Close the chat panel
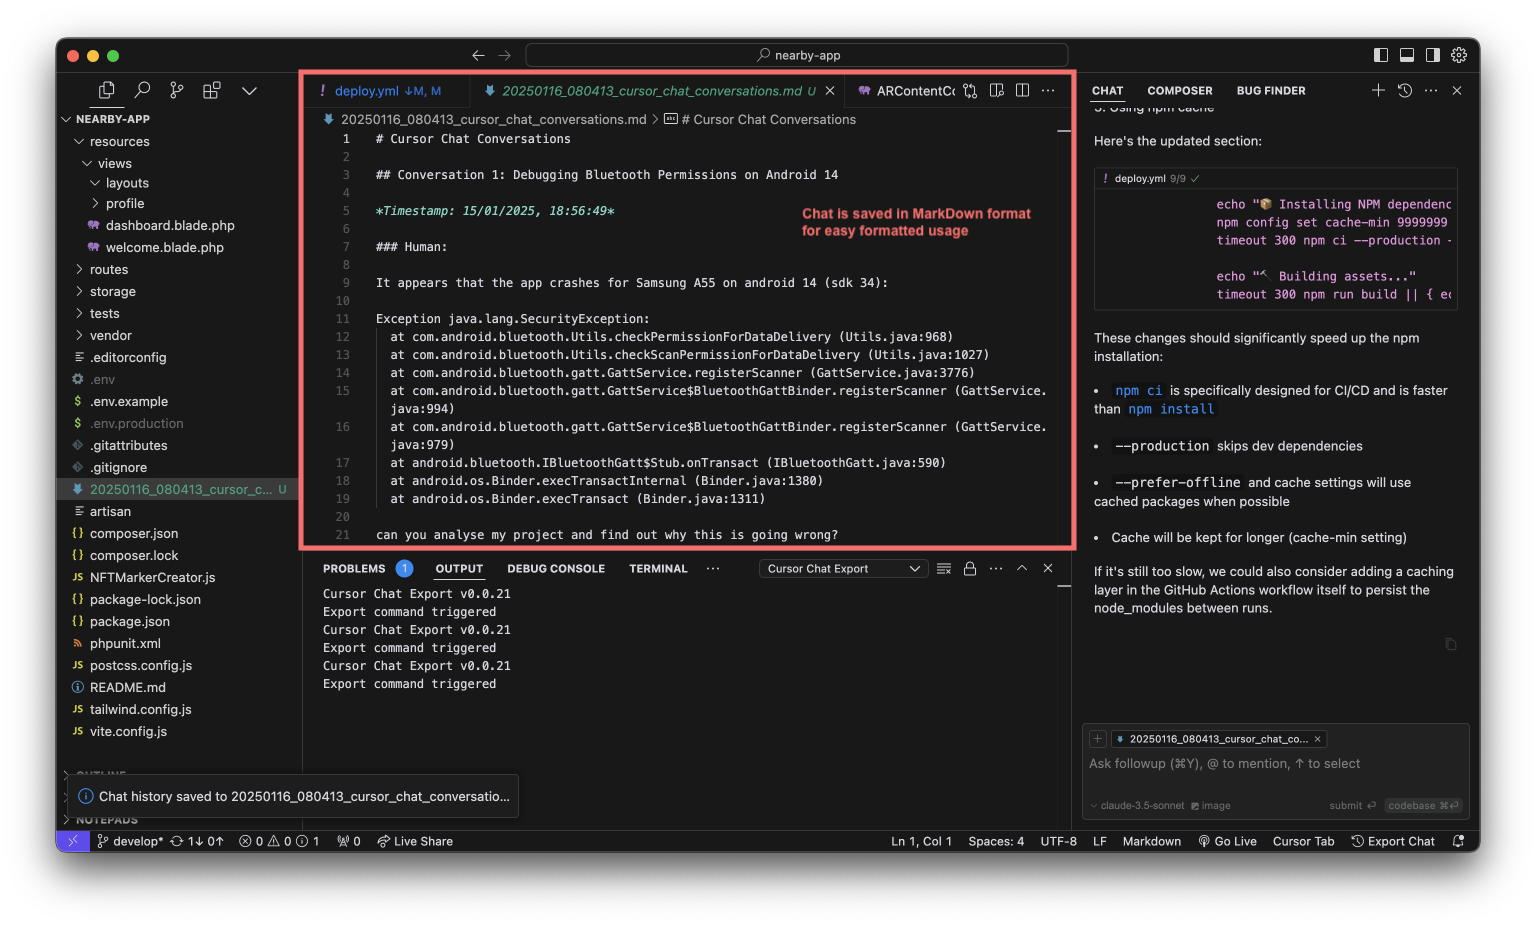 1457,90
